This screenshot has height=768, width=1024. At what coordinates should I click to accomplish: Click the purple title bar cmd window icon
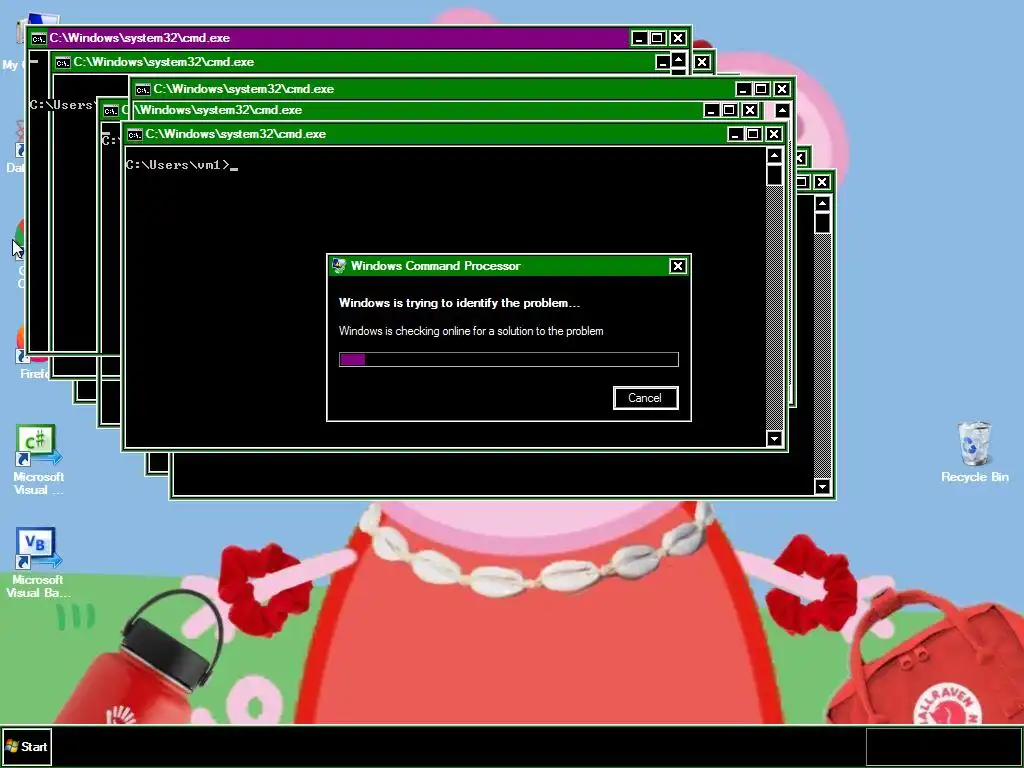(x=39, y=39)
